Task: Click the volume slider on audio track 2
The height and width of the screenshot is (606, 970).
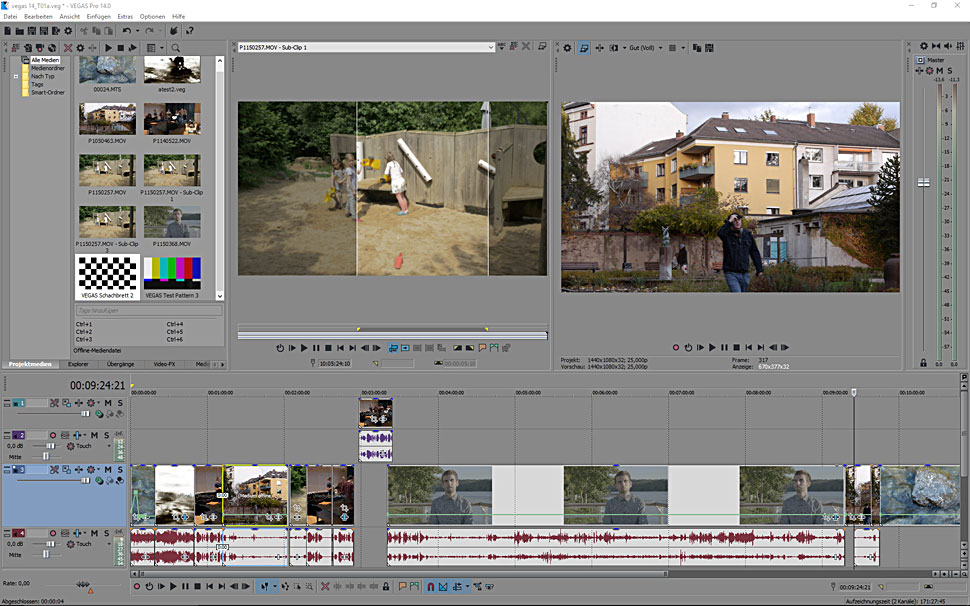Action: [48, 446]
